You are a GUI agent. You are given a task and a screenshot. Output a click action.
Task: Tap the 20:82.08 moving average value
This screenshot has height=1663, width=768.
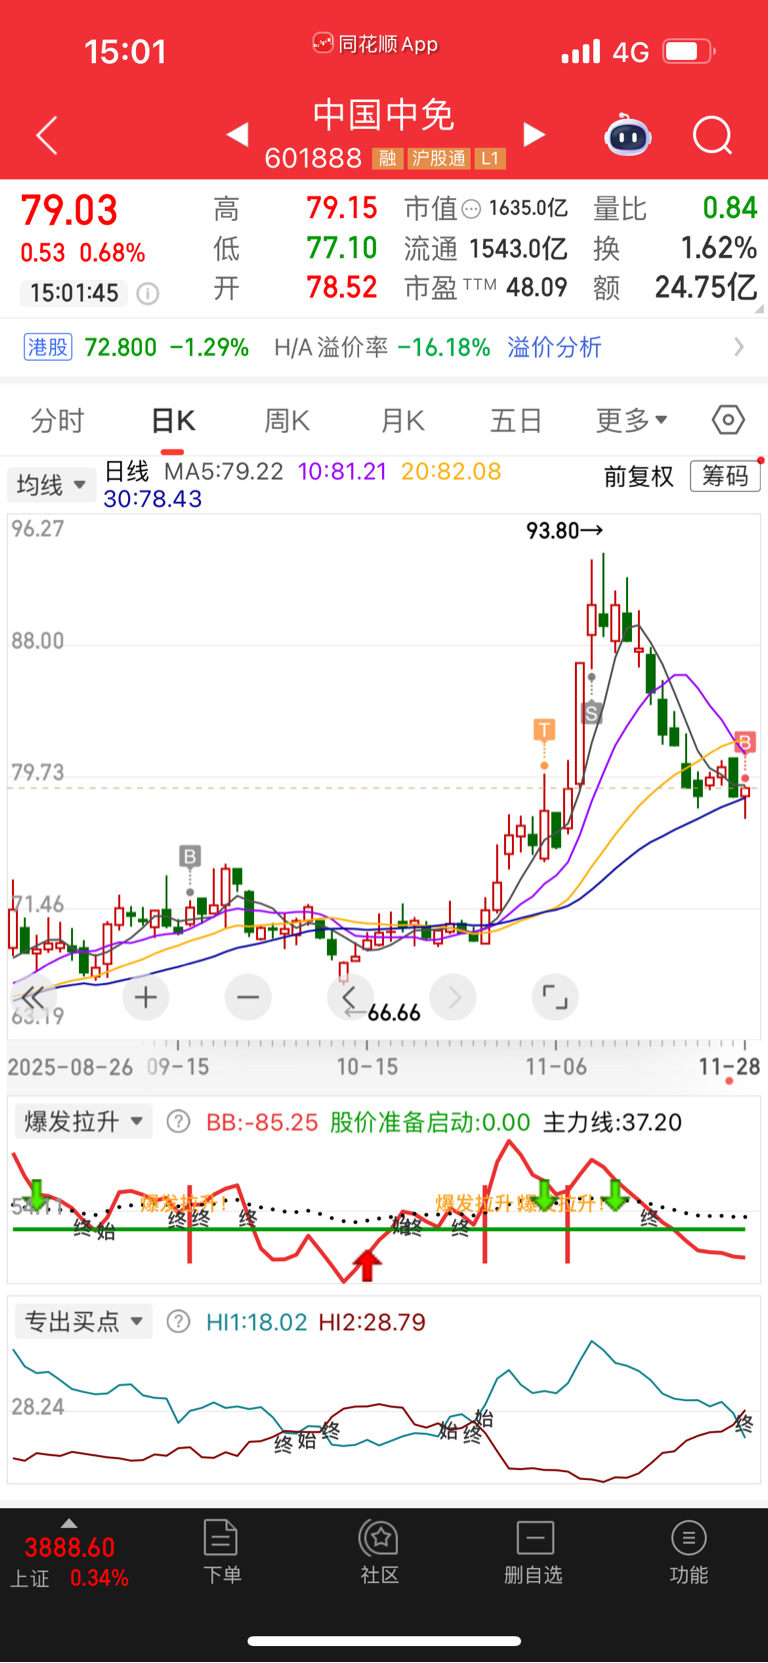coord(451,471)
